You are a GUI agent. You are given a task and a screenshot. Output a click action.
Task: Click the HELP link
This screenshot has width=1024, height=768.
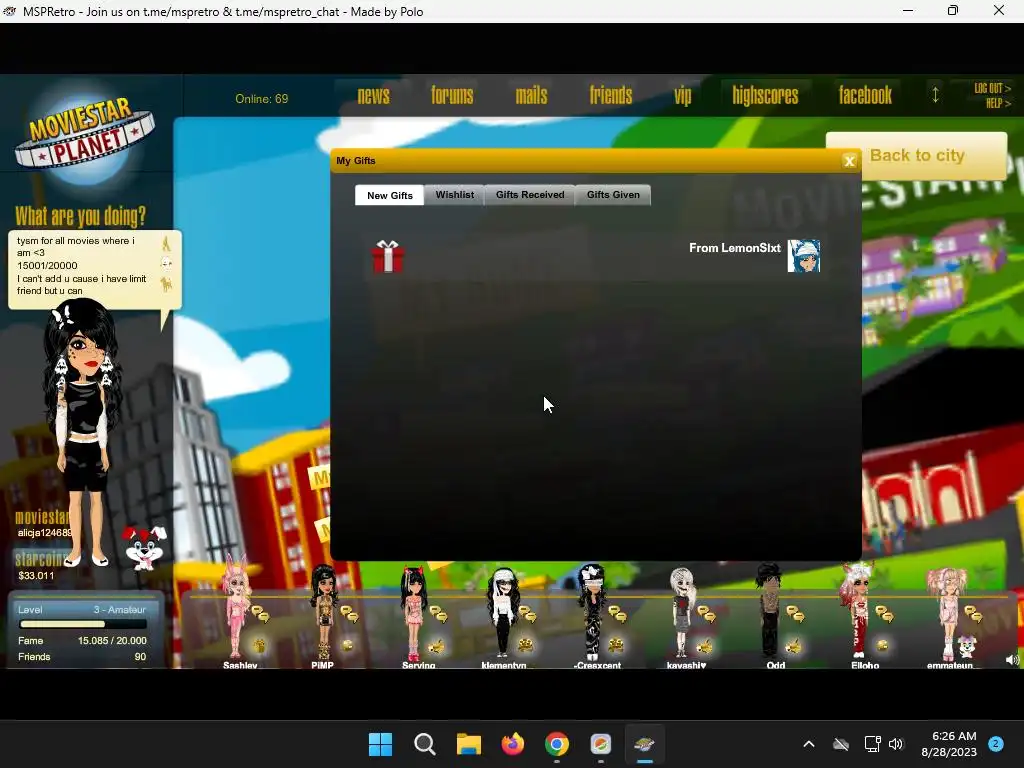998,103
